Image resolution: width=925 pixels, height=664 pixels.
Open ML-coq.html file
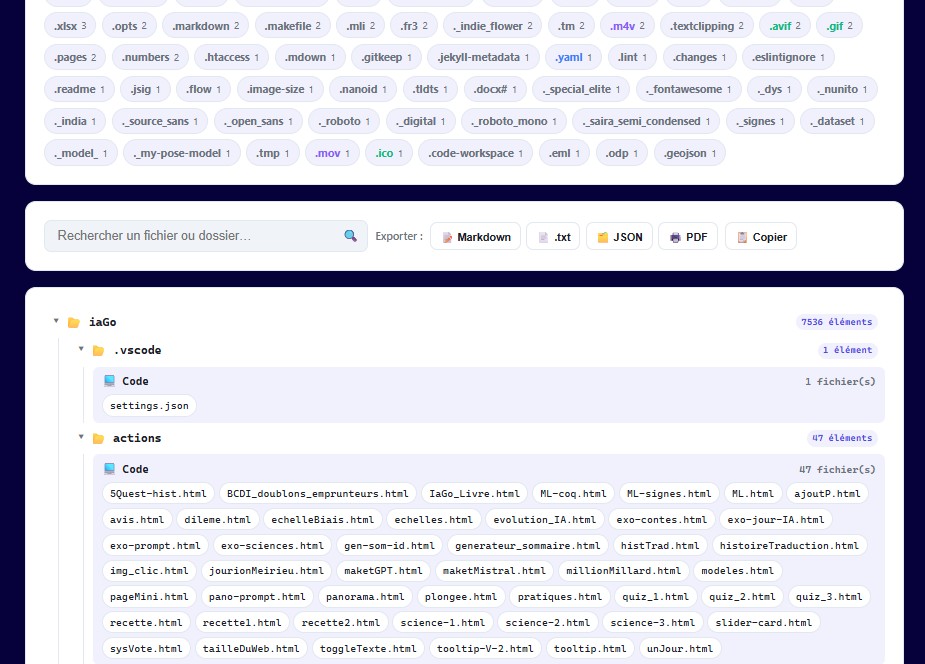573,494
